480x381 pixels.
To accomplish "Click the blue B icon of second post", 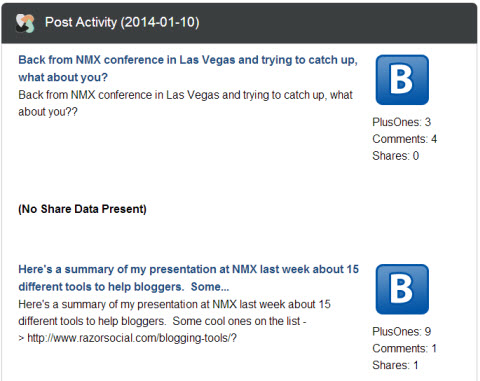I will click(x=402, y=289).
